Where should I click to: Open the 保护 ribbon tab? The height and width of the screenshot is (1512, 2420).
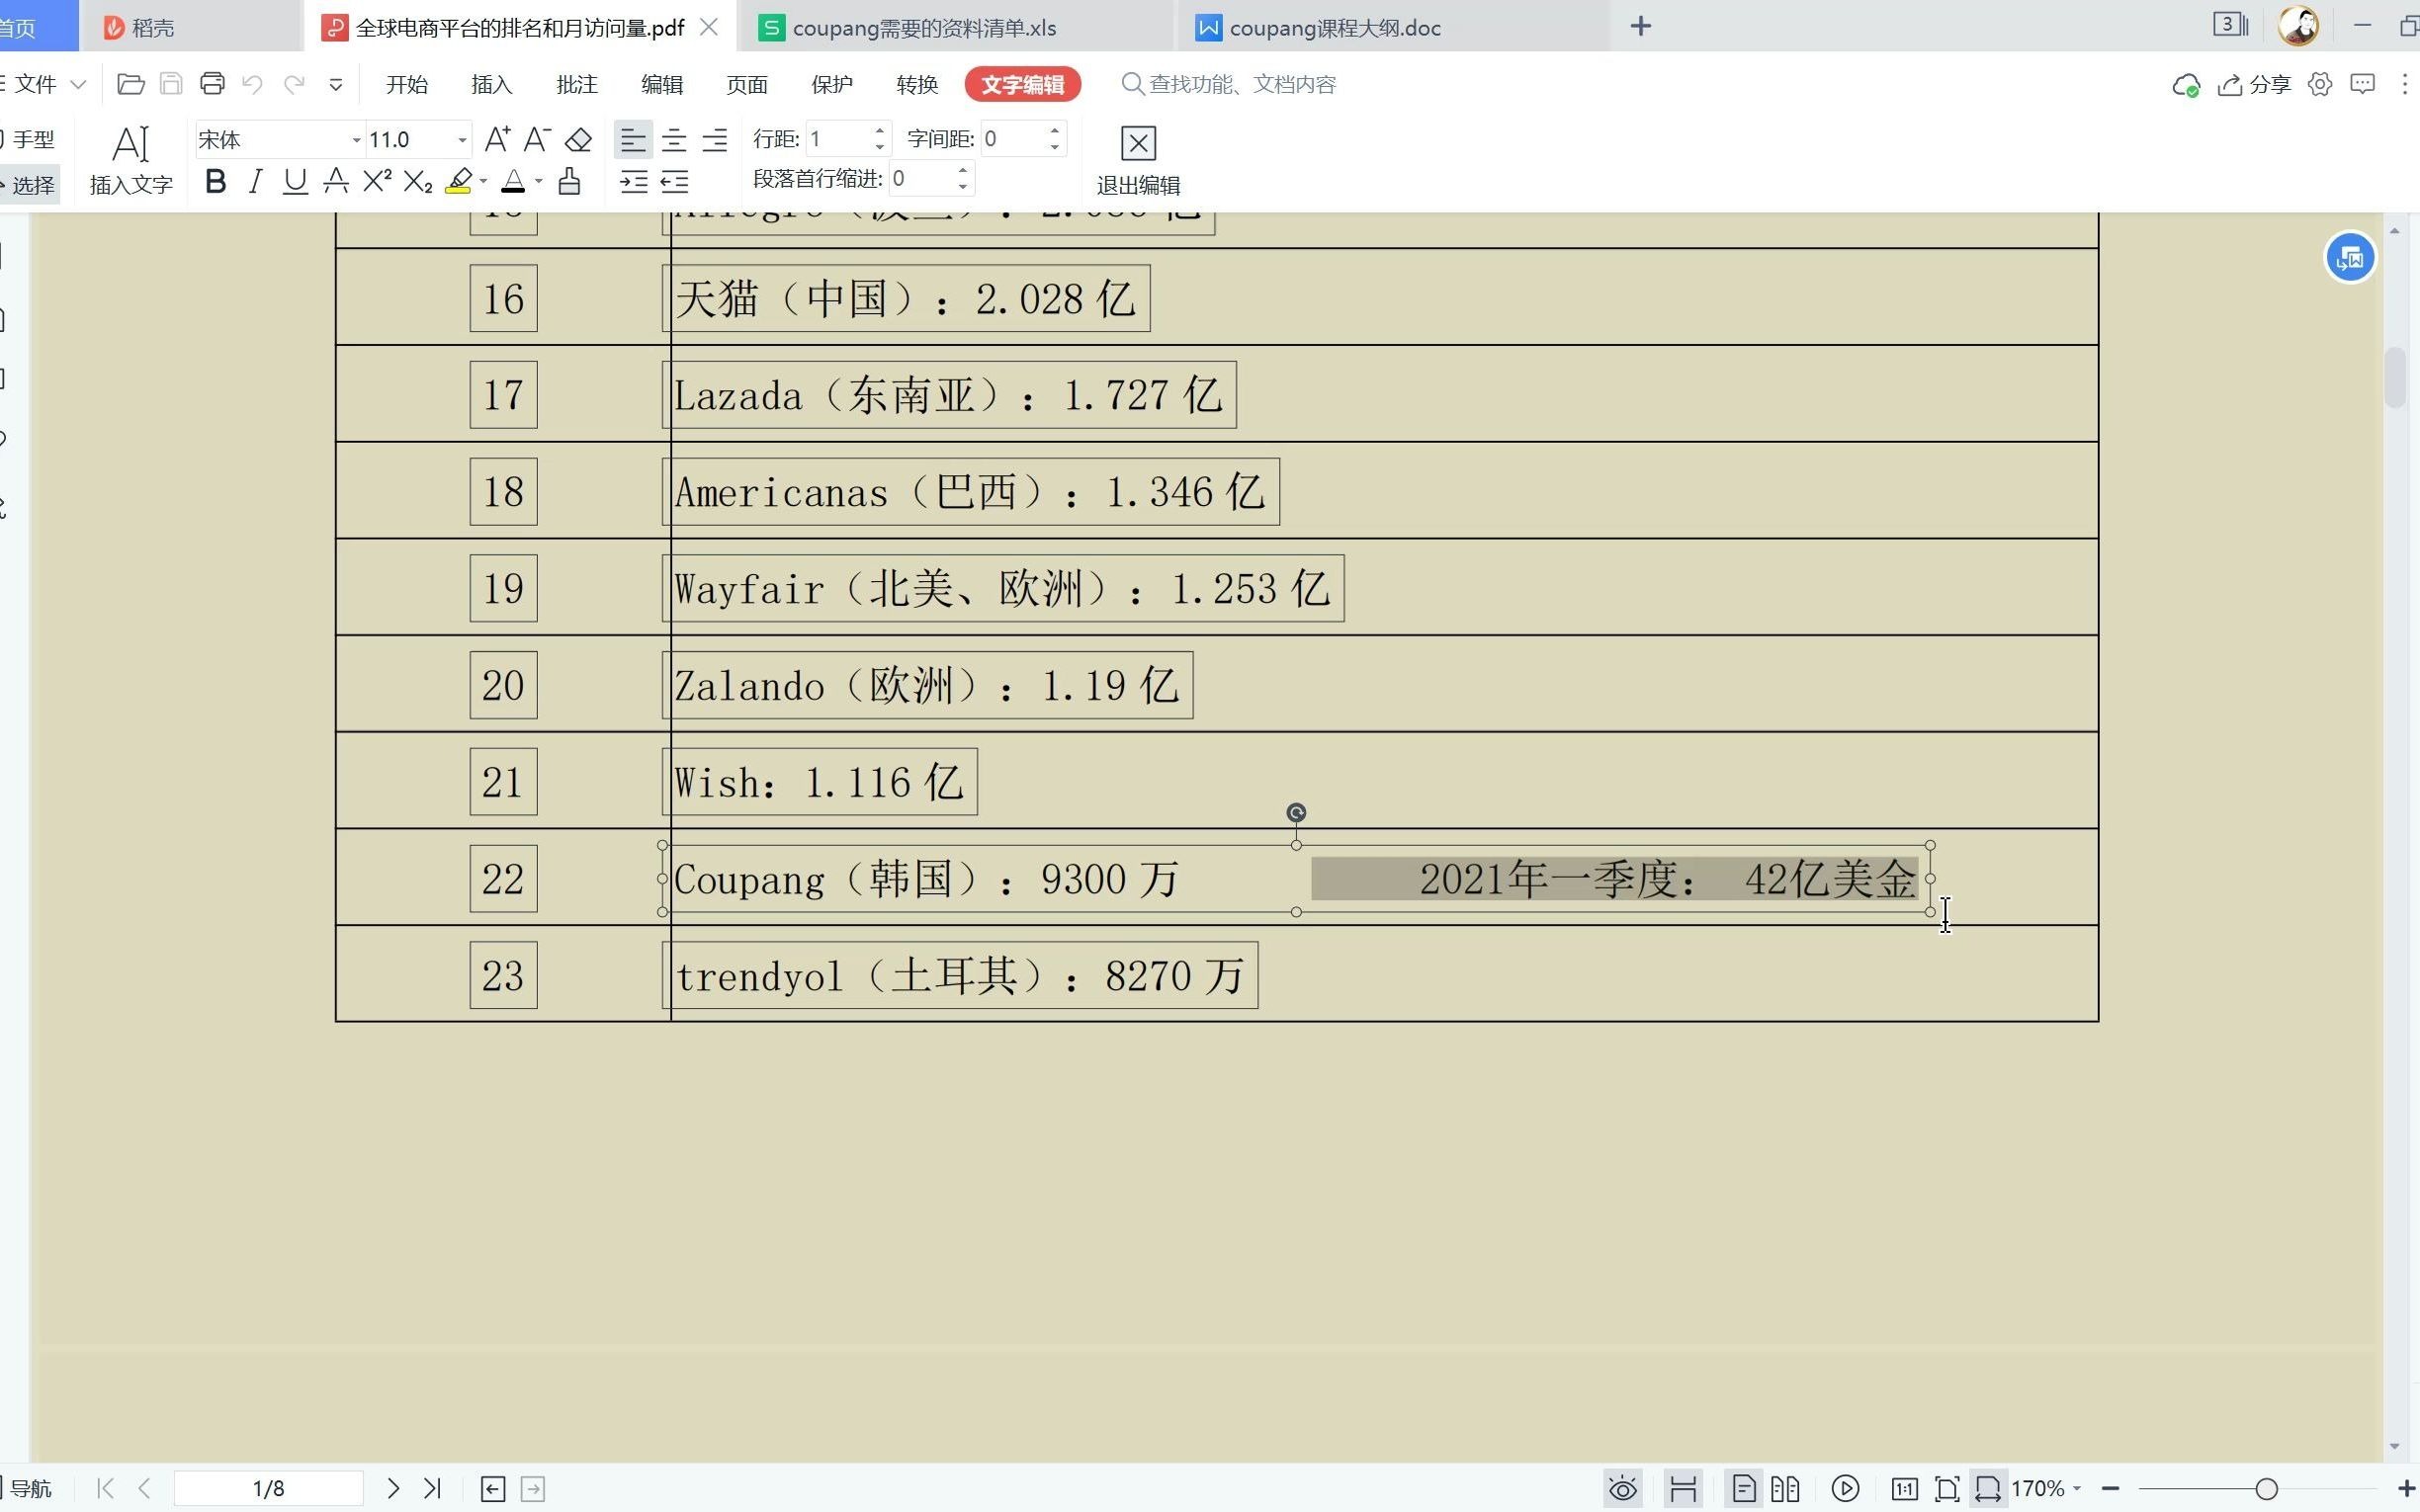pyautogui.click(x=832, y=84)
